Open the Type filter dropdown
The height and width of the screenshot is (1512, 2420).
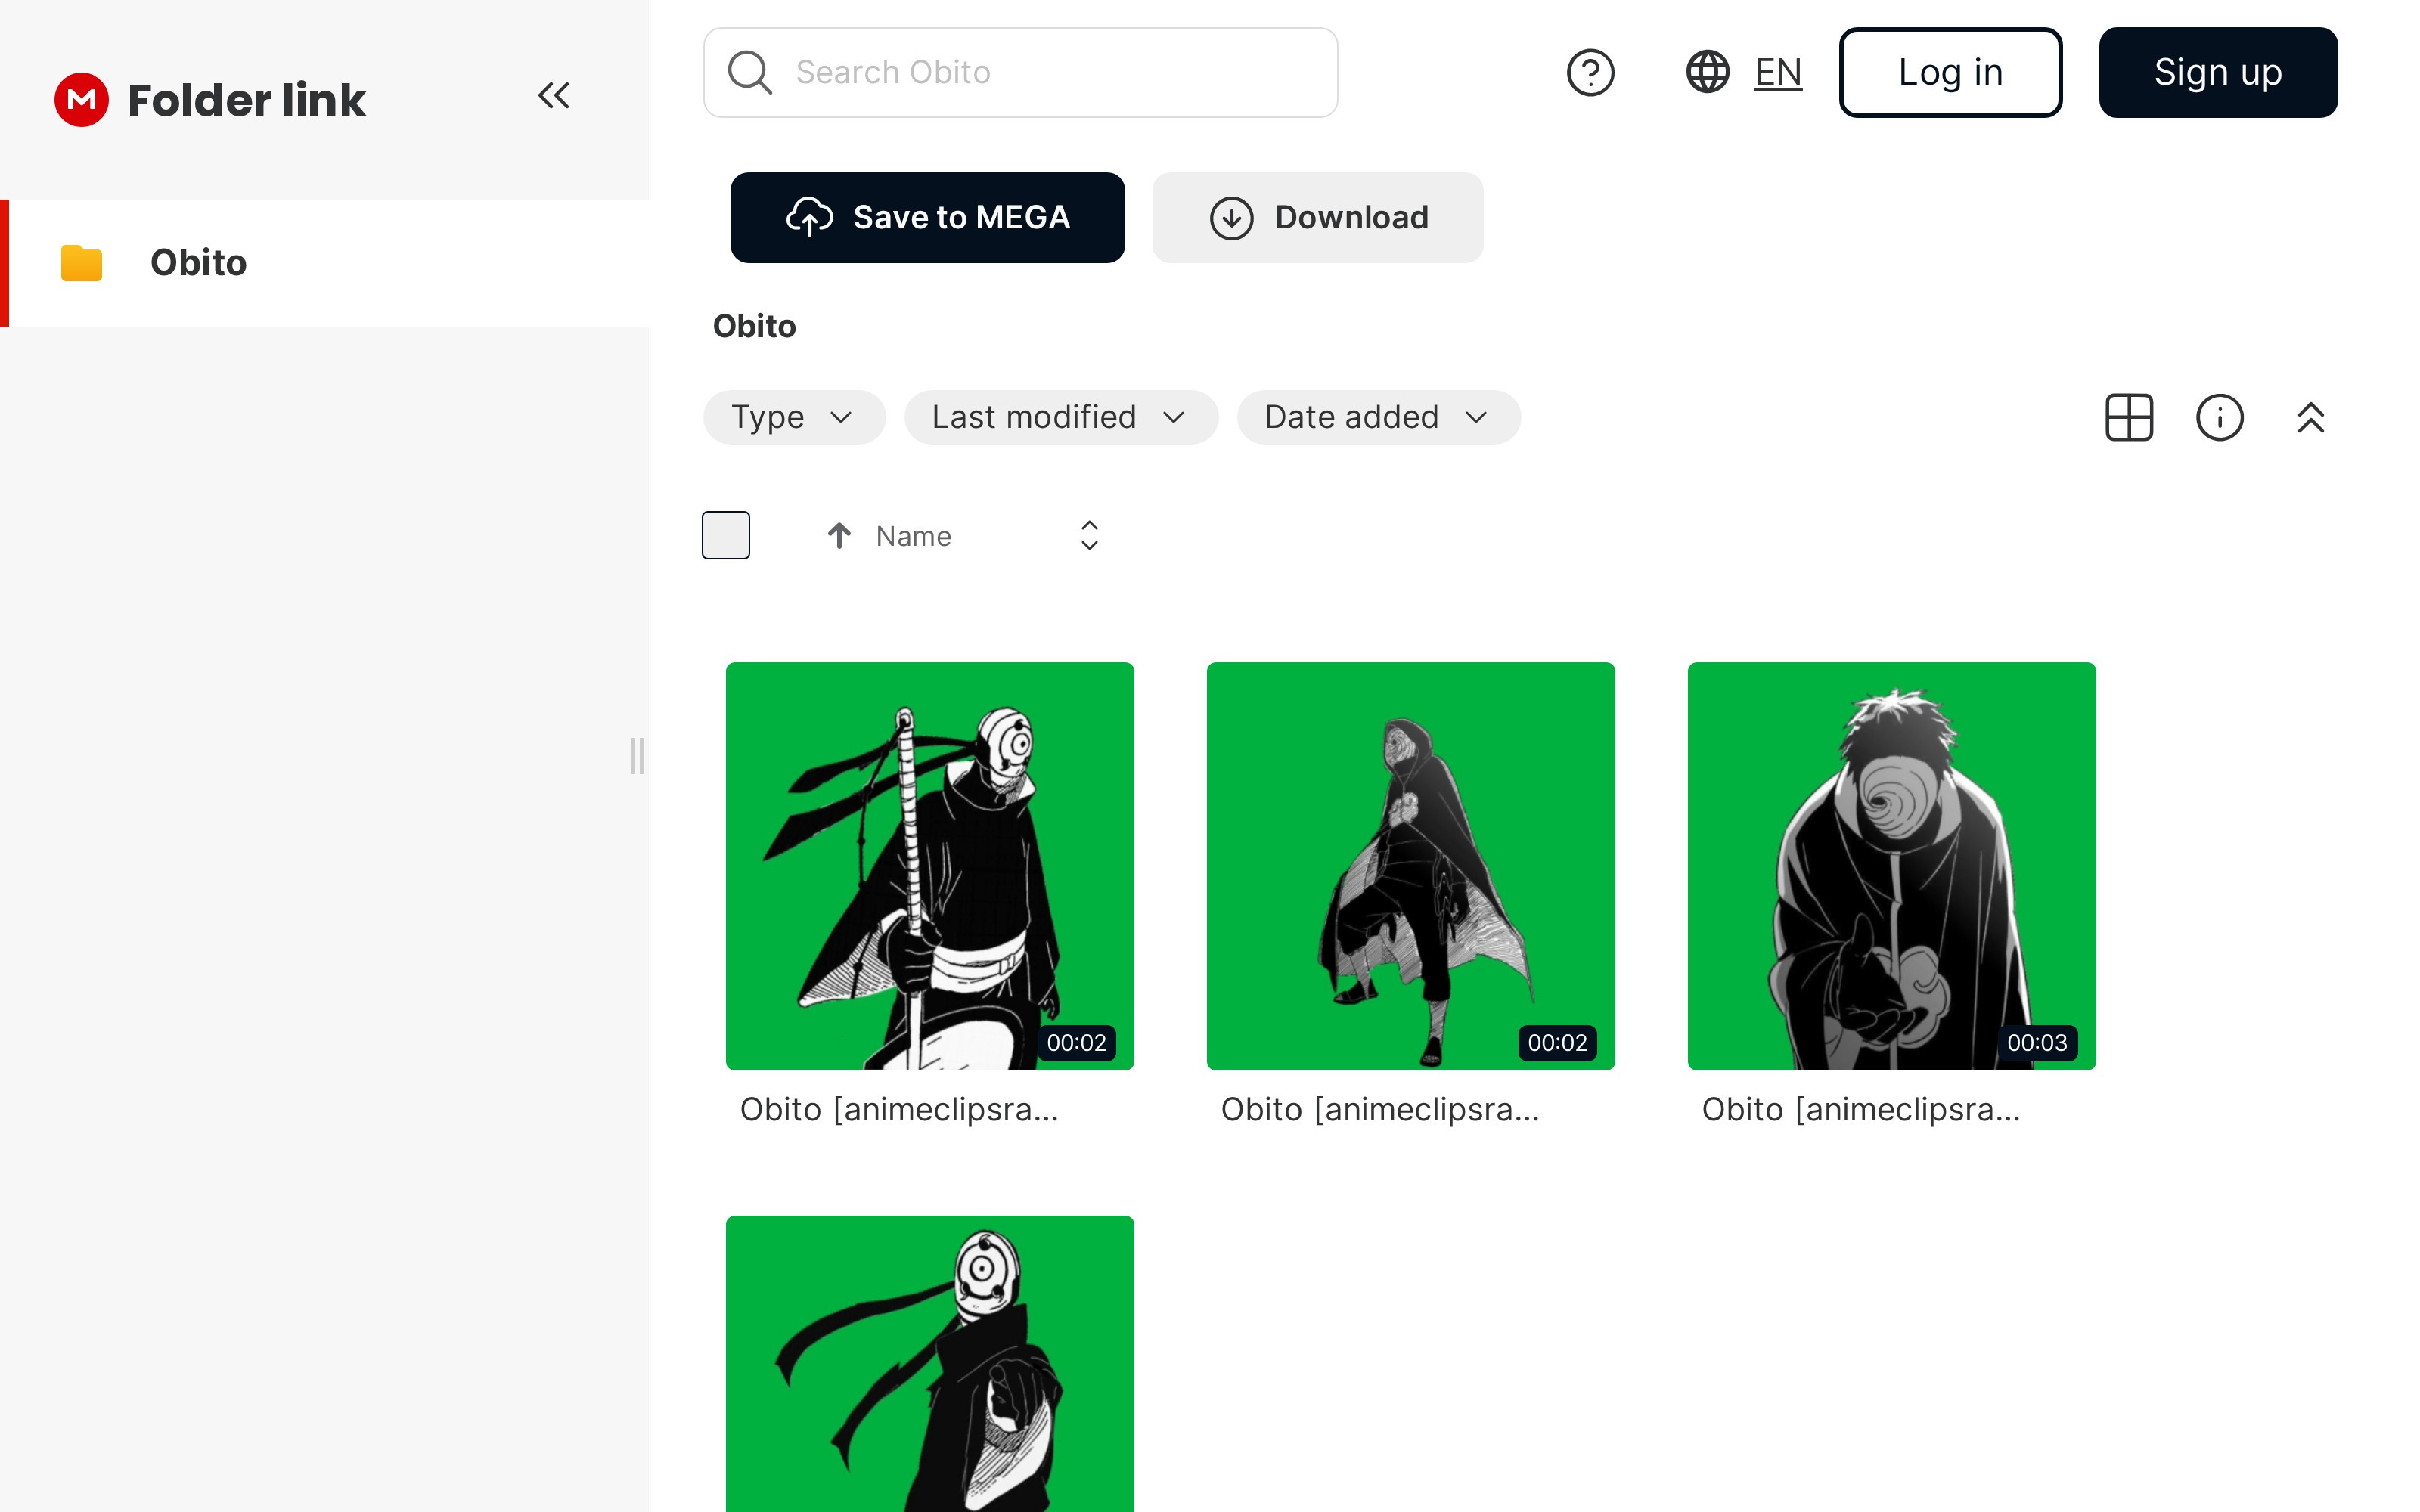pyautogui.click(x=794, y=417)
